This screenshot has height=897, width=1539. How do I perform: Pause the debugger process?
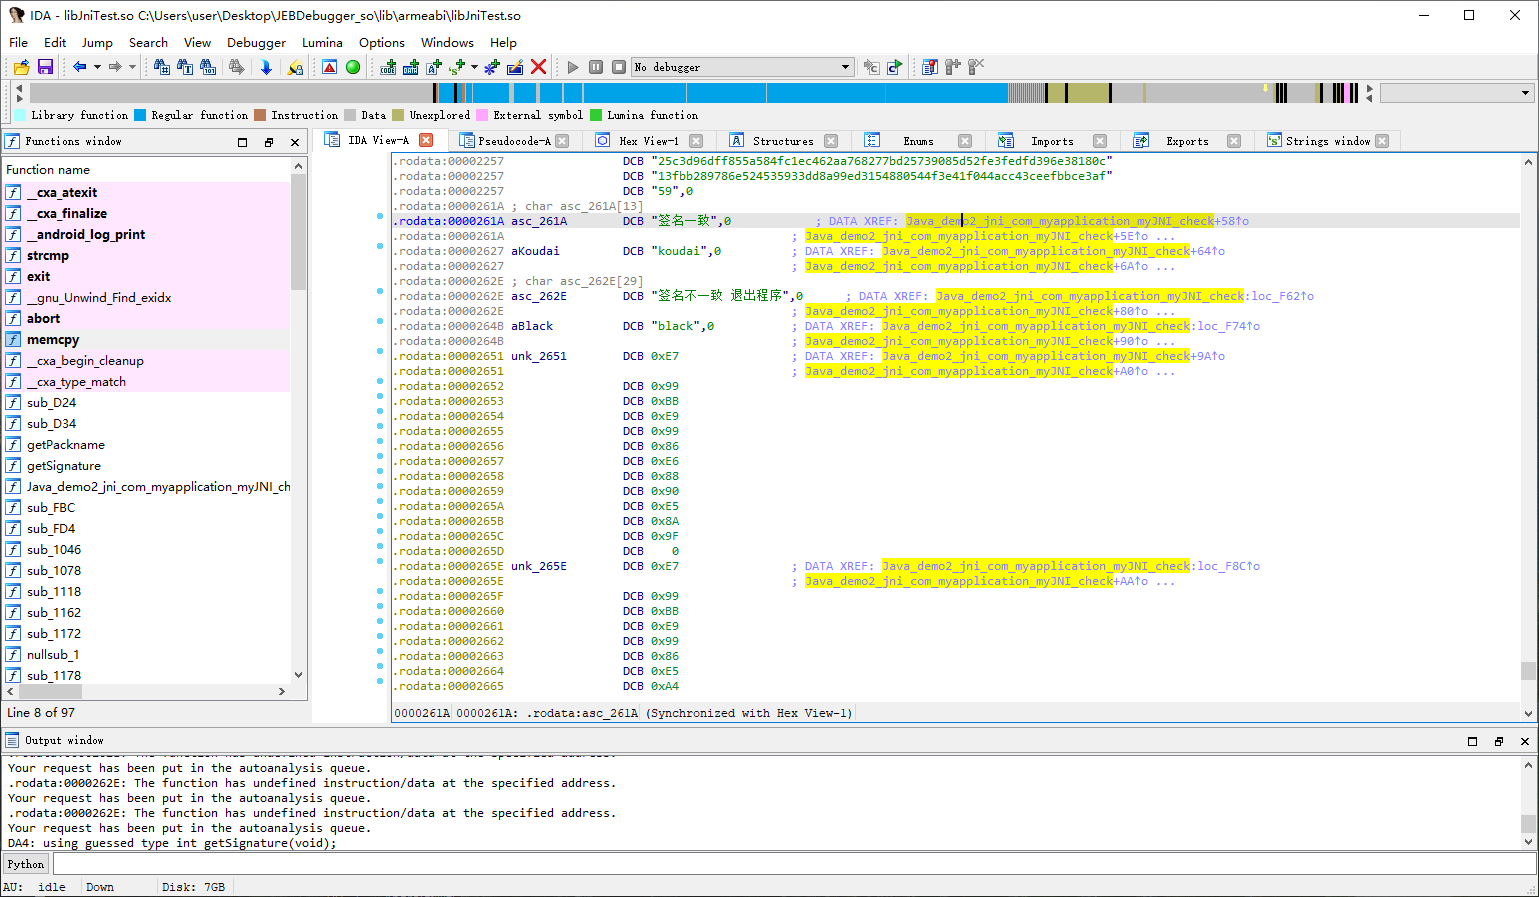pyautogui.click(x=596, y=67)
